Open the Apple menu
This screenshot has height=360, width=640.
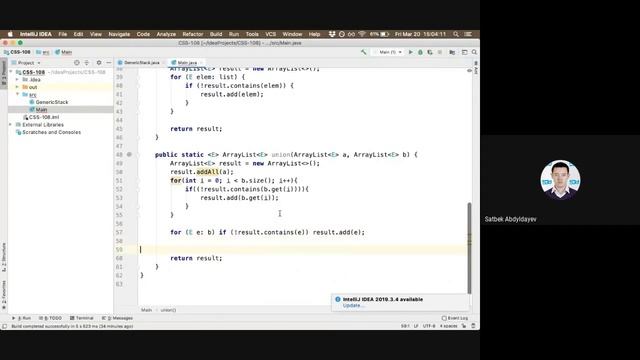[x=10, y=34]
